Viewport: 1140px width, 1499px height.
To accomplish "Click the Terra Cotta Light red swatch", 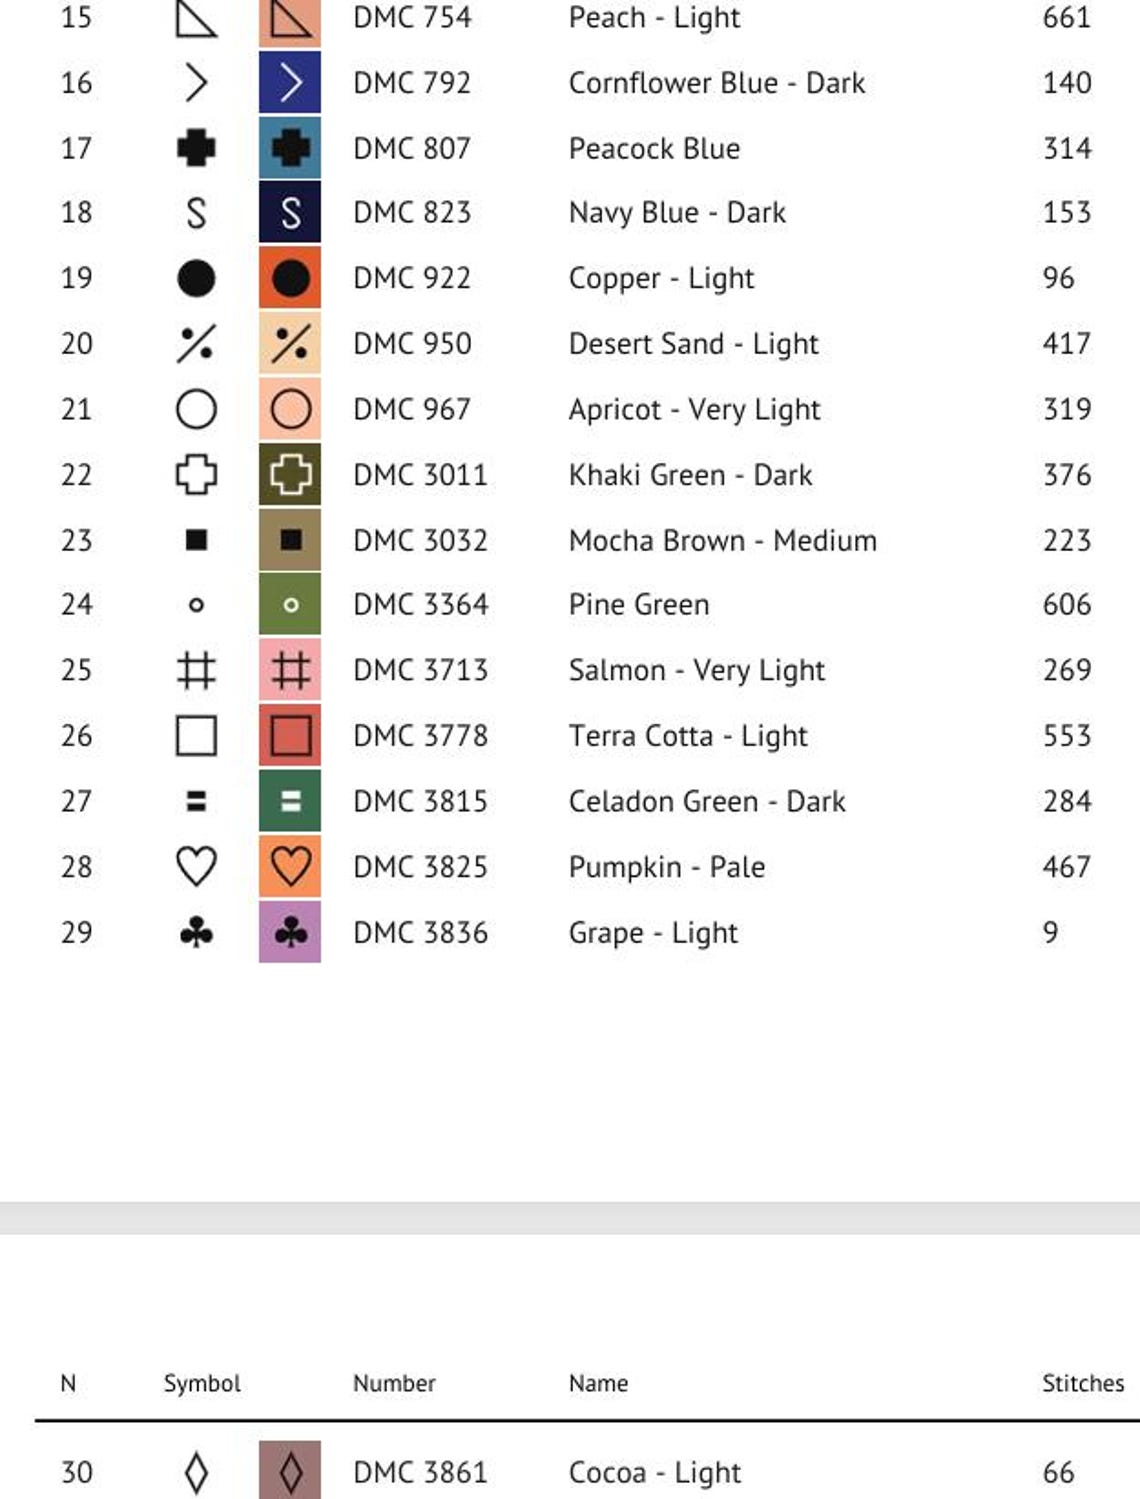I will coord(290,735).
